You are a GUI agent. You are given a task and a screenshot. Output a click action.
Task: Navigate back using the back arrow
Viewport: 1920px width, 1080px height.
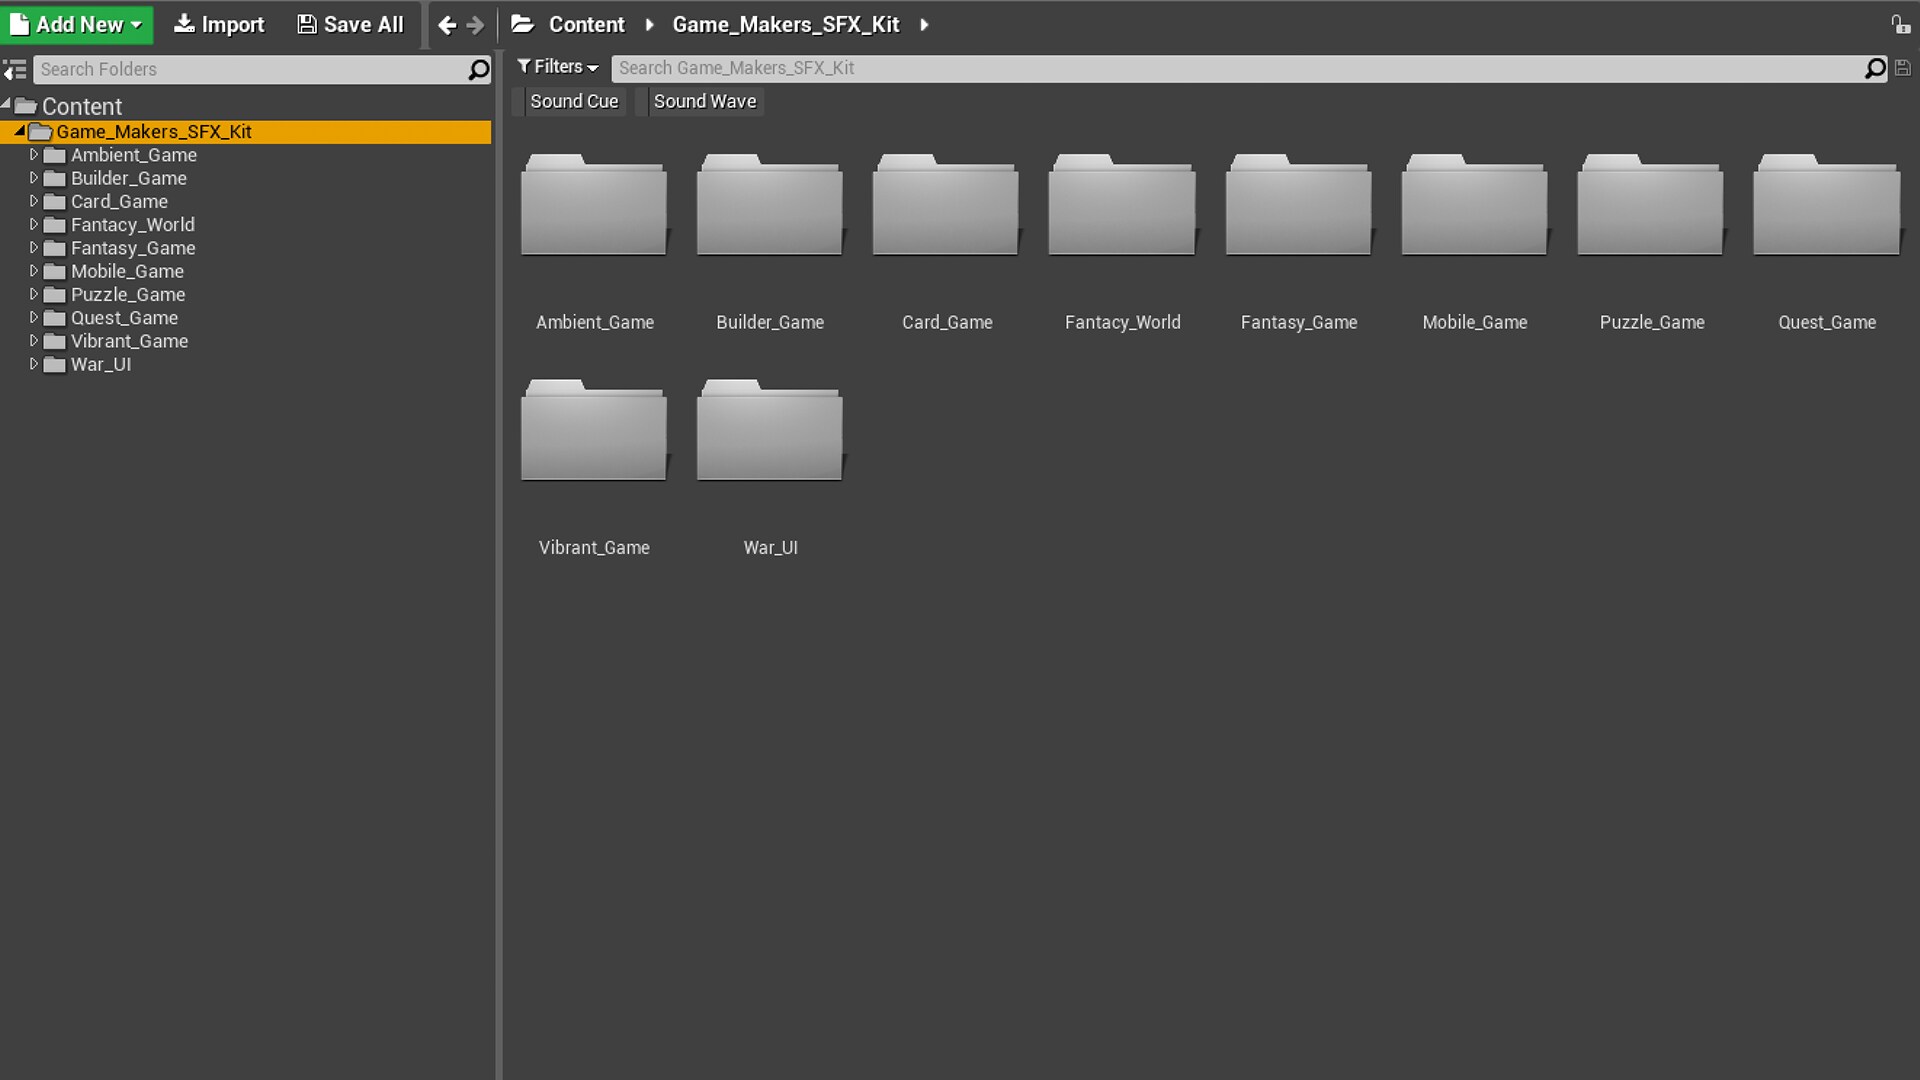point(446,25)
